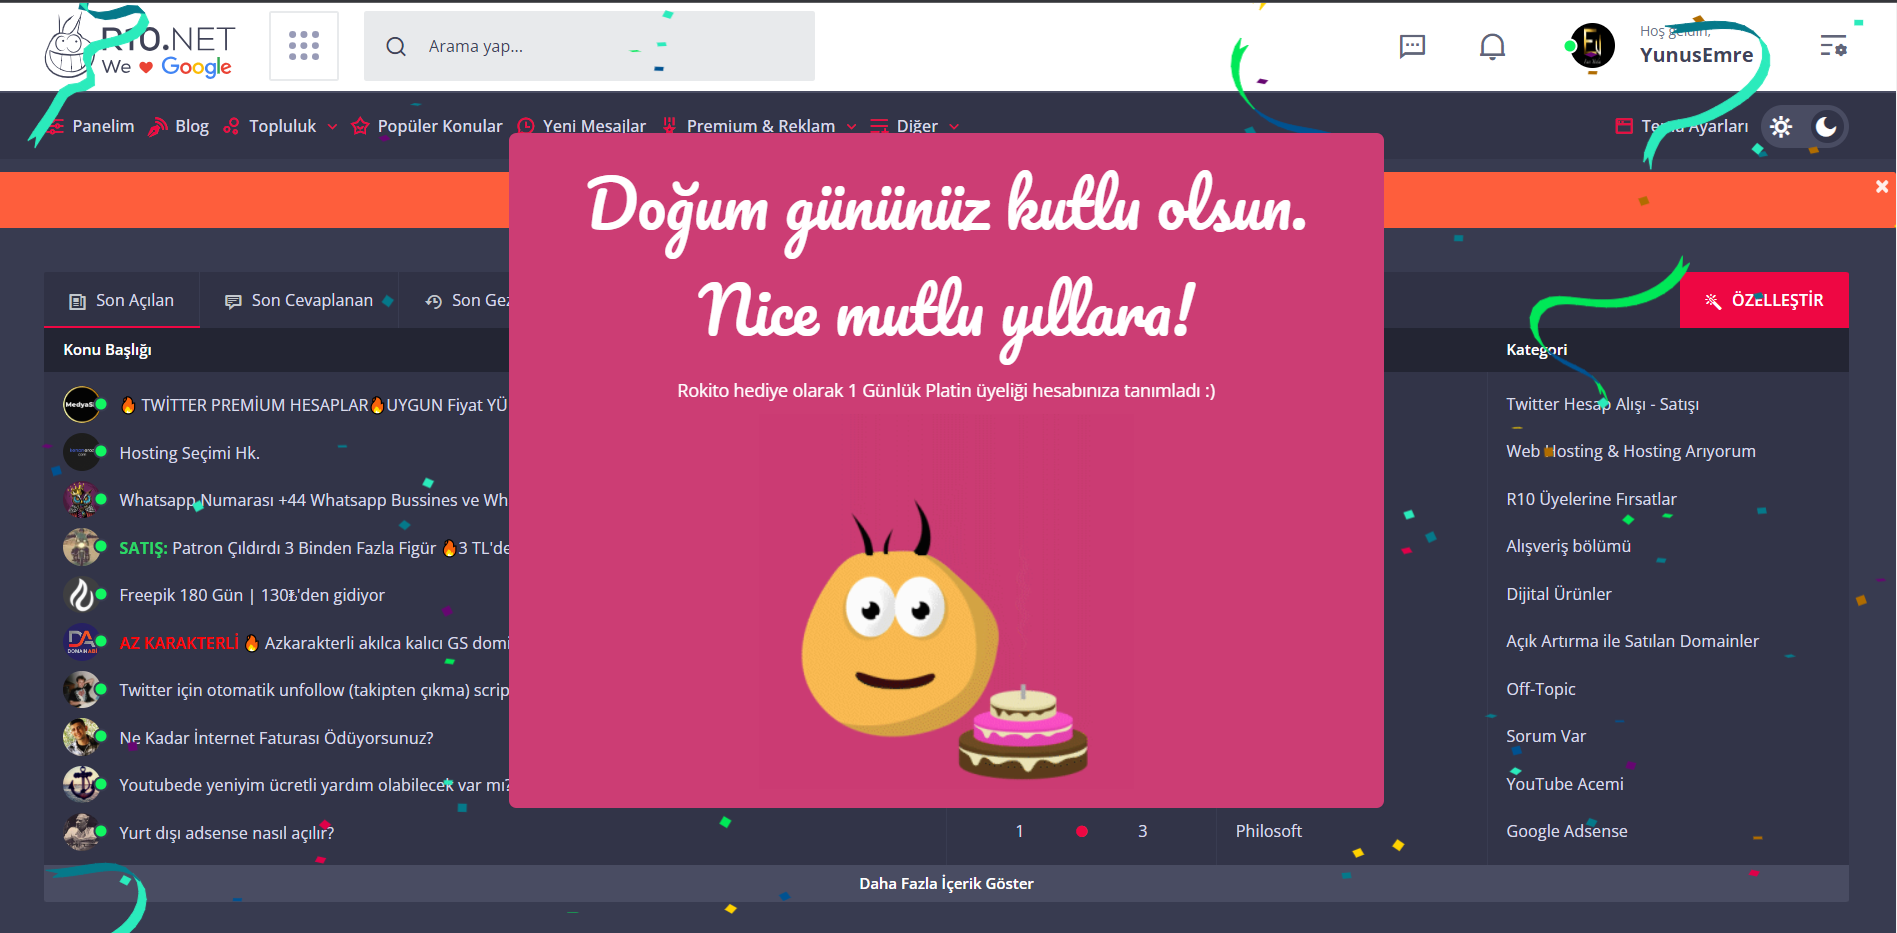
Task: Open YouTube Acemi category
Action: pyautogui.click(x=1565, y=784)
